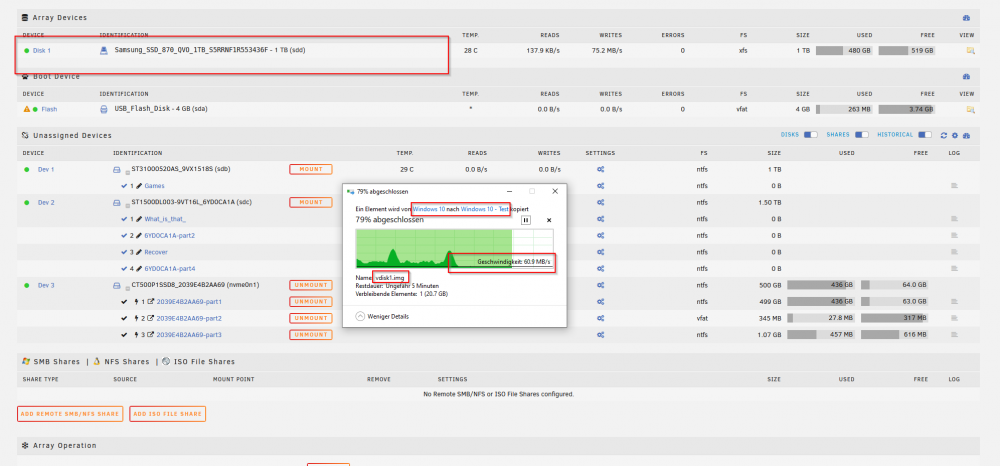Toggle the SHARES switch
Viewport: 1000px width, 466px height.
tap(862, 135)
